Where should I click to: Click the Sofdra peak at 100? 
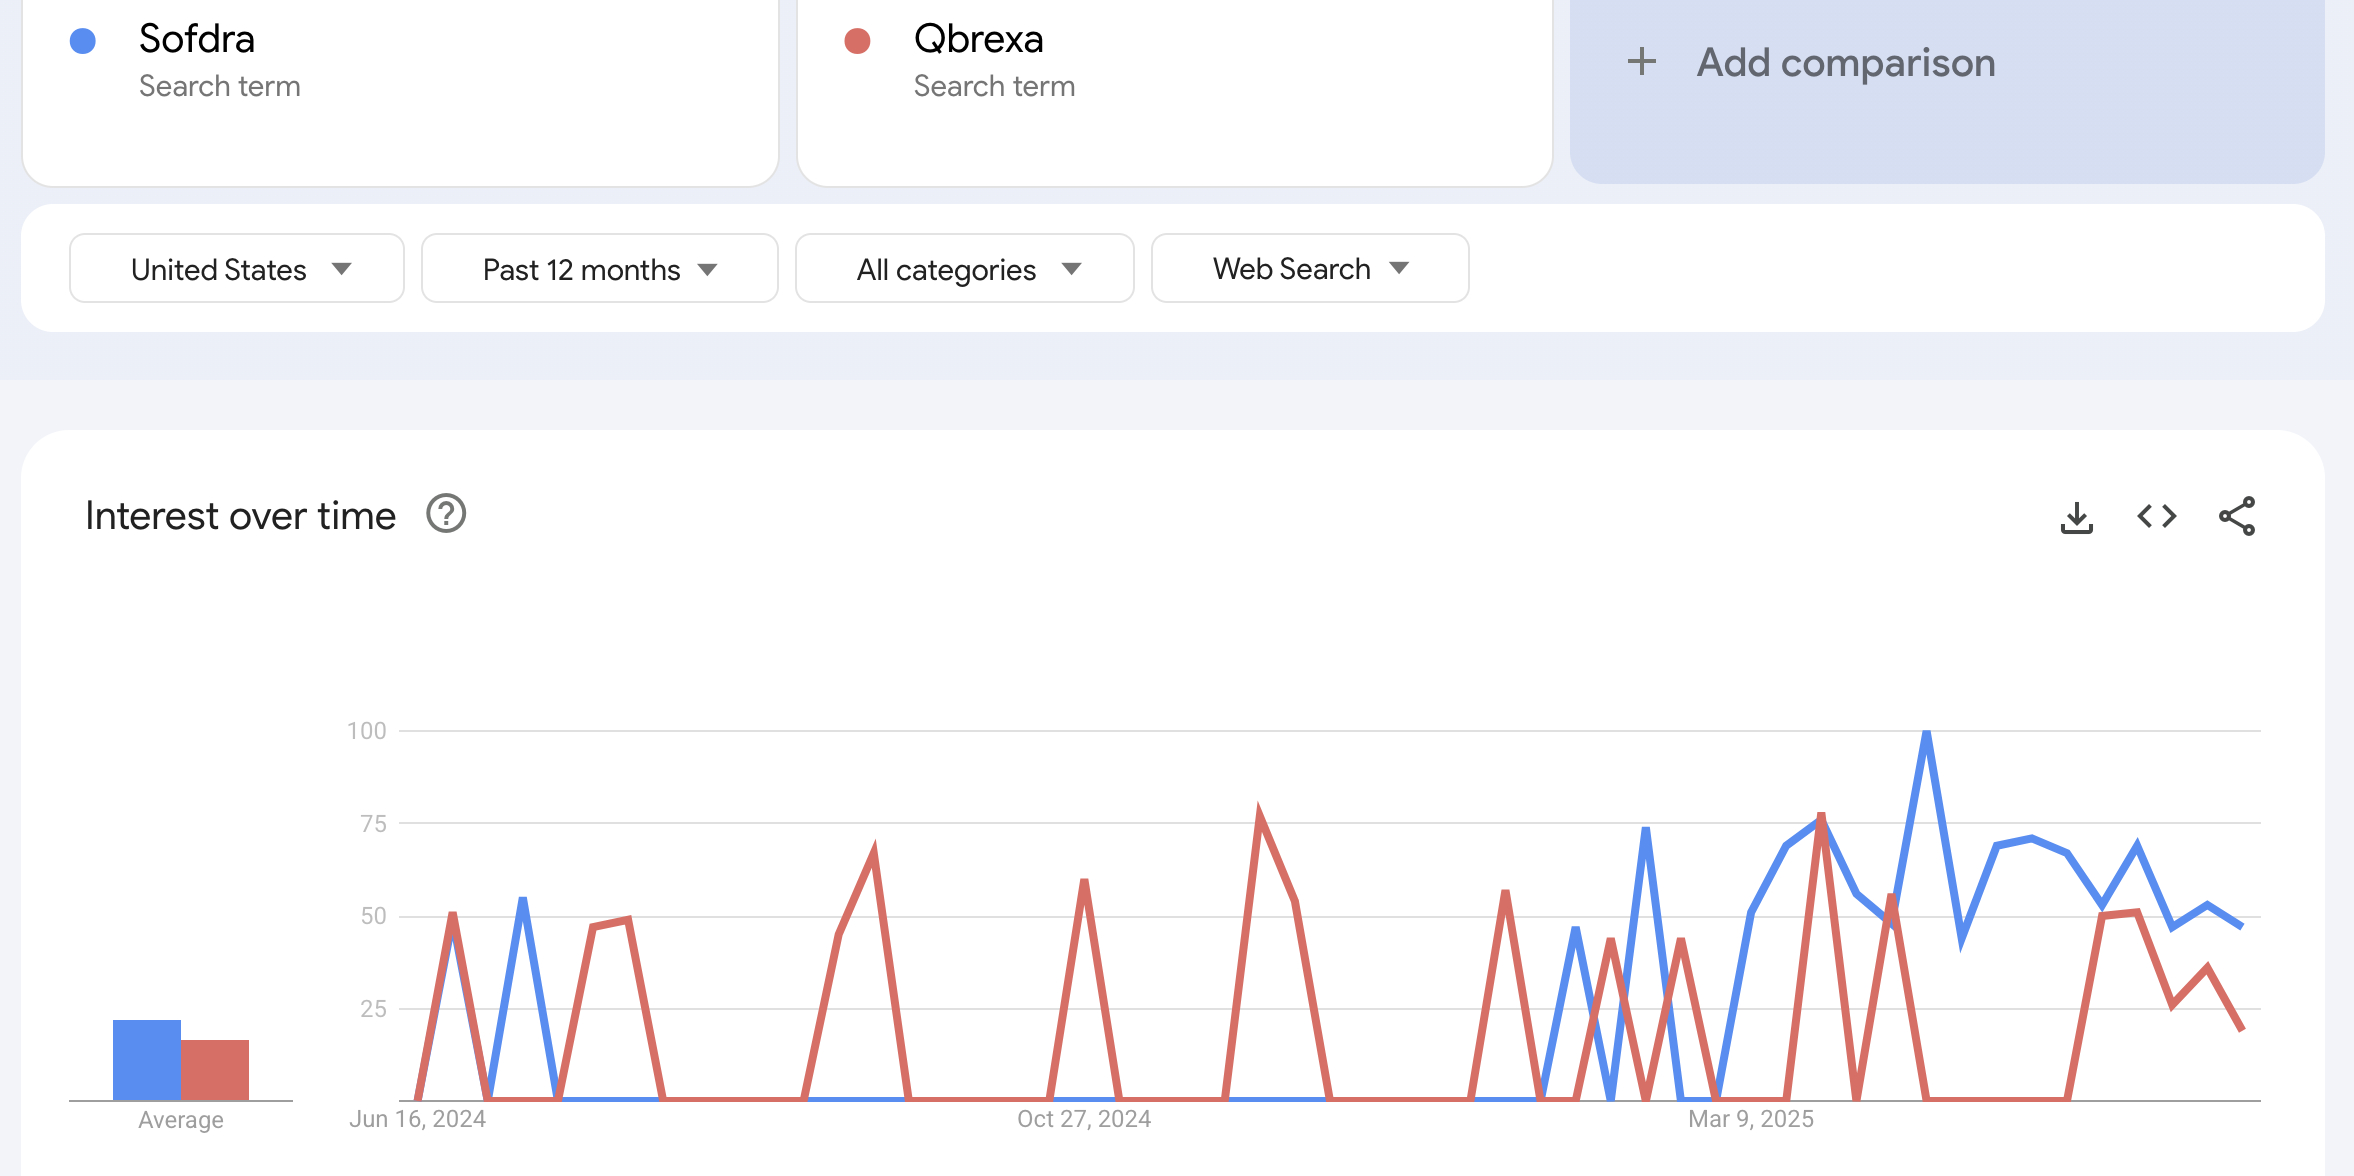coord(1926,734)
